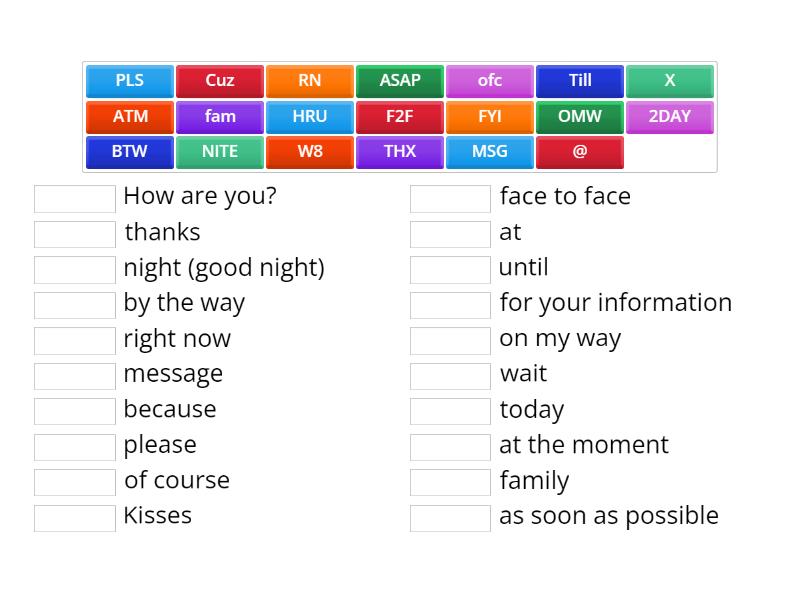Click the purple ofc tile
Viewport: 800px width, 600px height.
pos(490,81)
